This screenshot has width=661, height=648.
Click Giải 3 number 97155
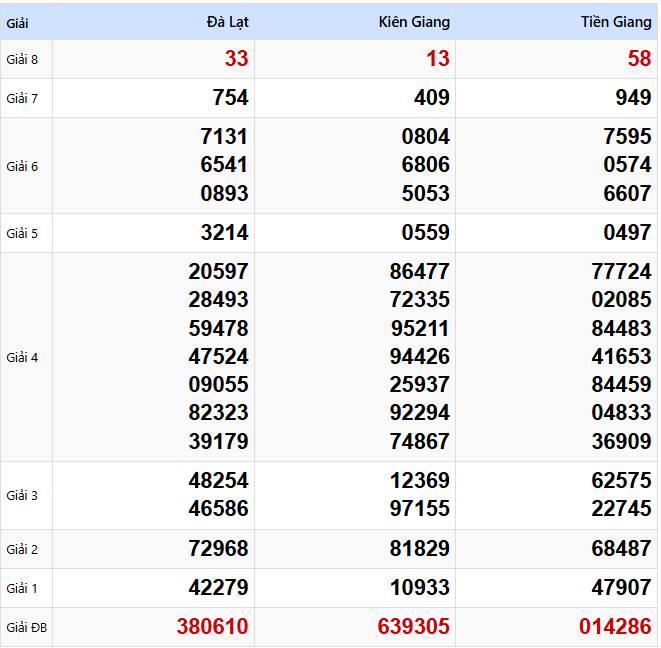coord(420,508)
